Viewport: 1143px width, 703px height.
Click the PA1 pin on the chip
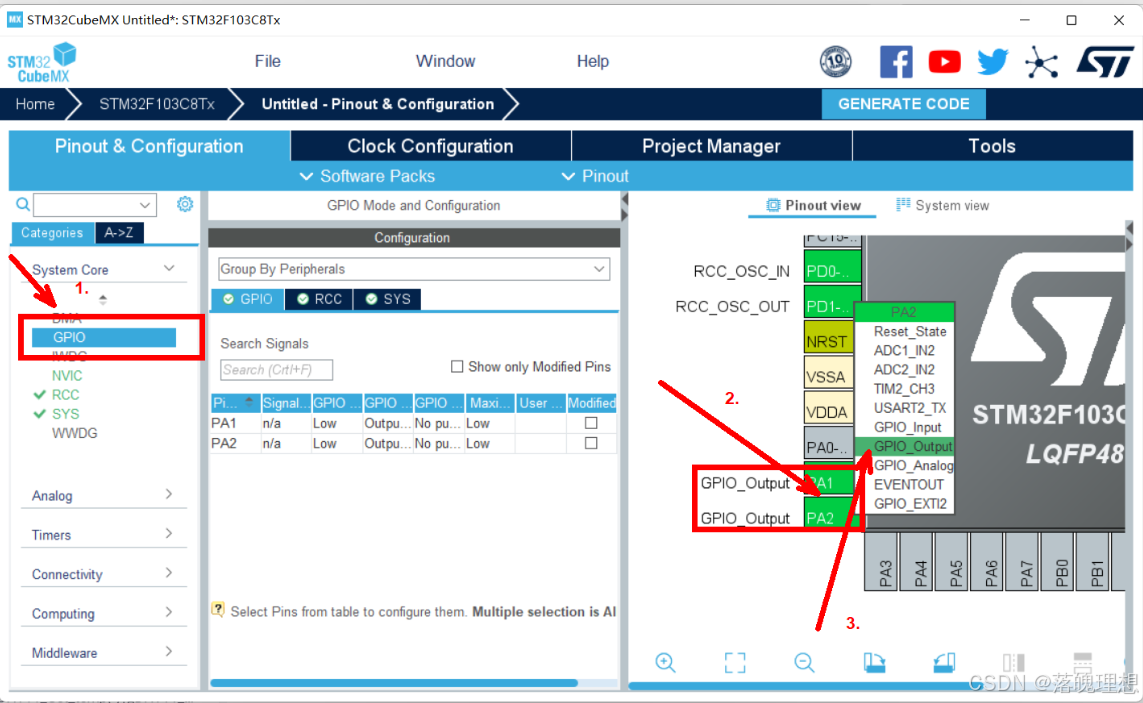coord(830,481)
